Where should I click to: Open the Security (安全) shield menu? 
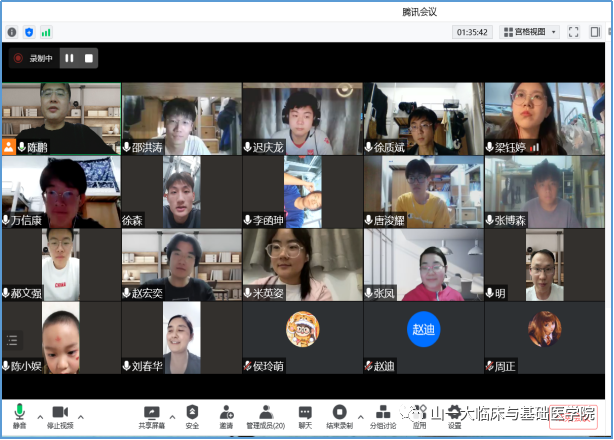(x=191, y=415)
